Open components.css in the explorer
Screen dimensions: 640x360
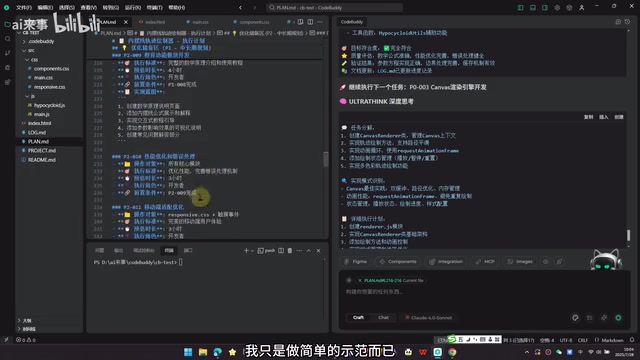click(x=51, y=69)
